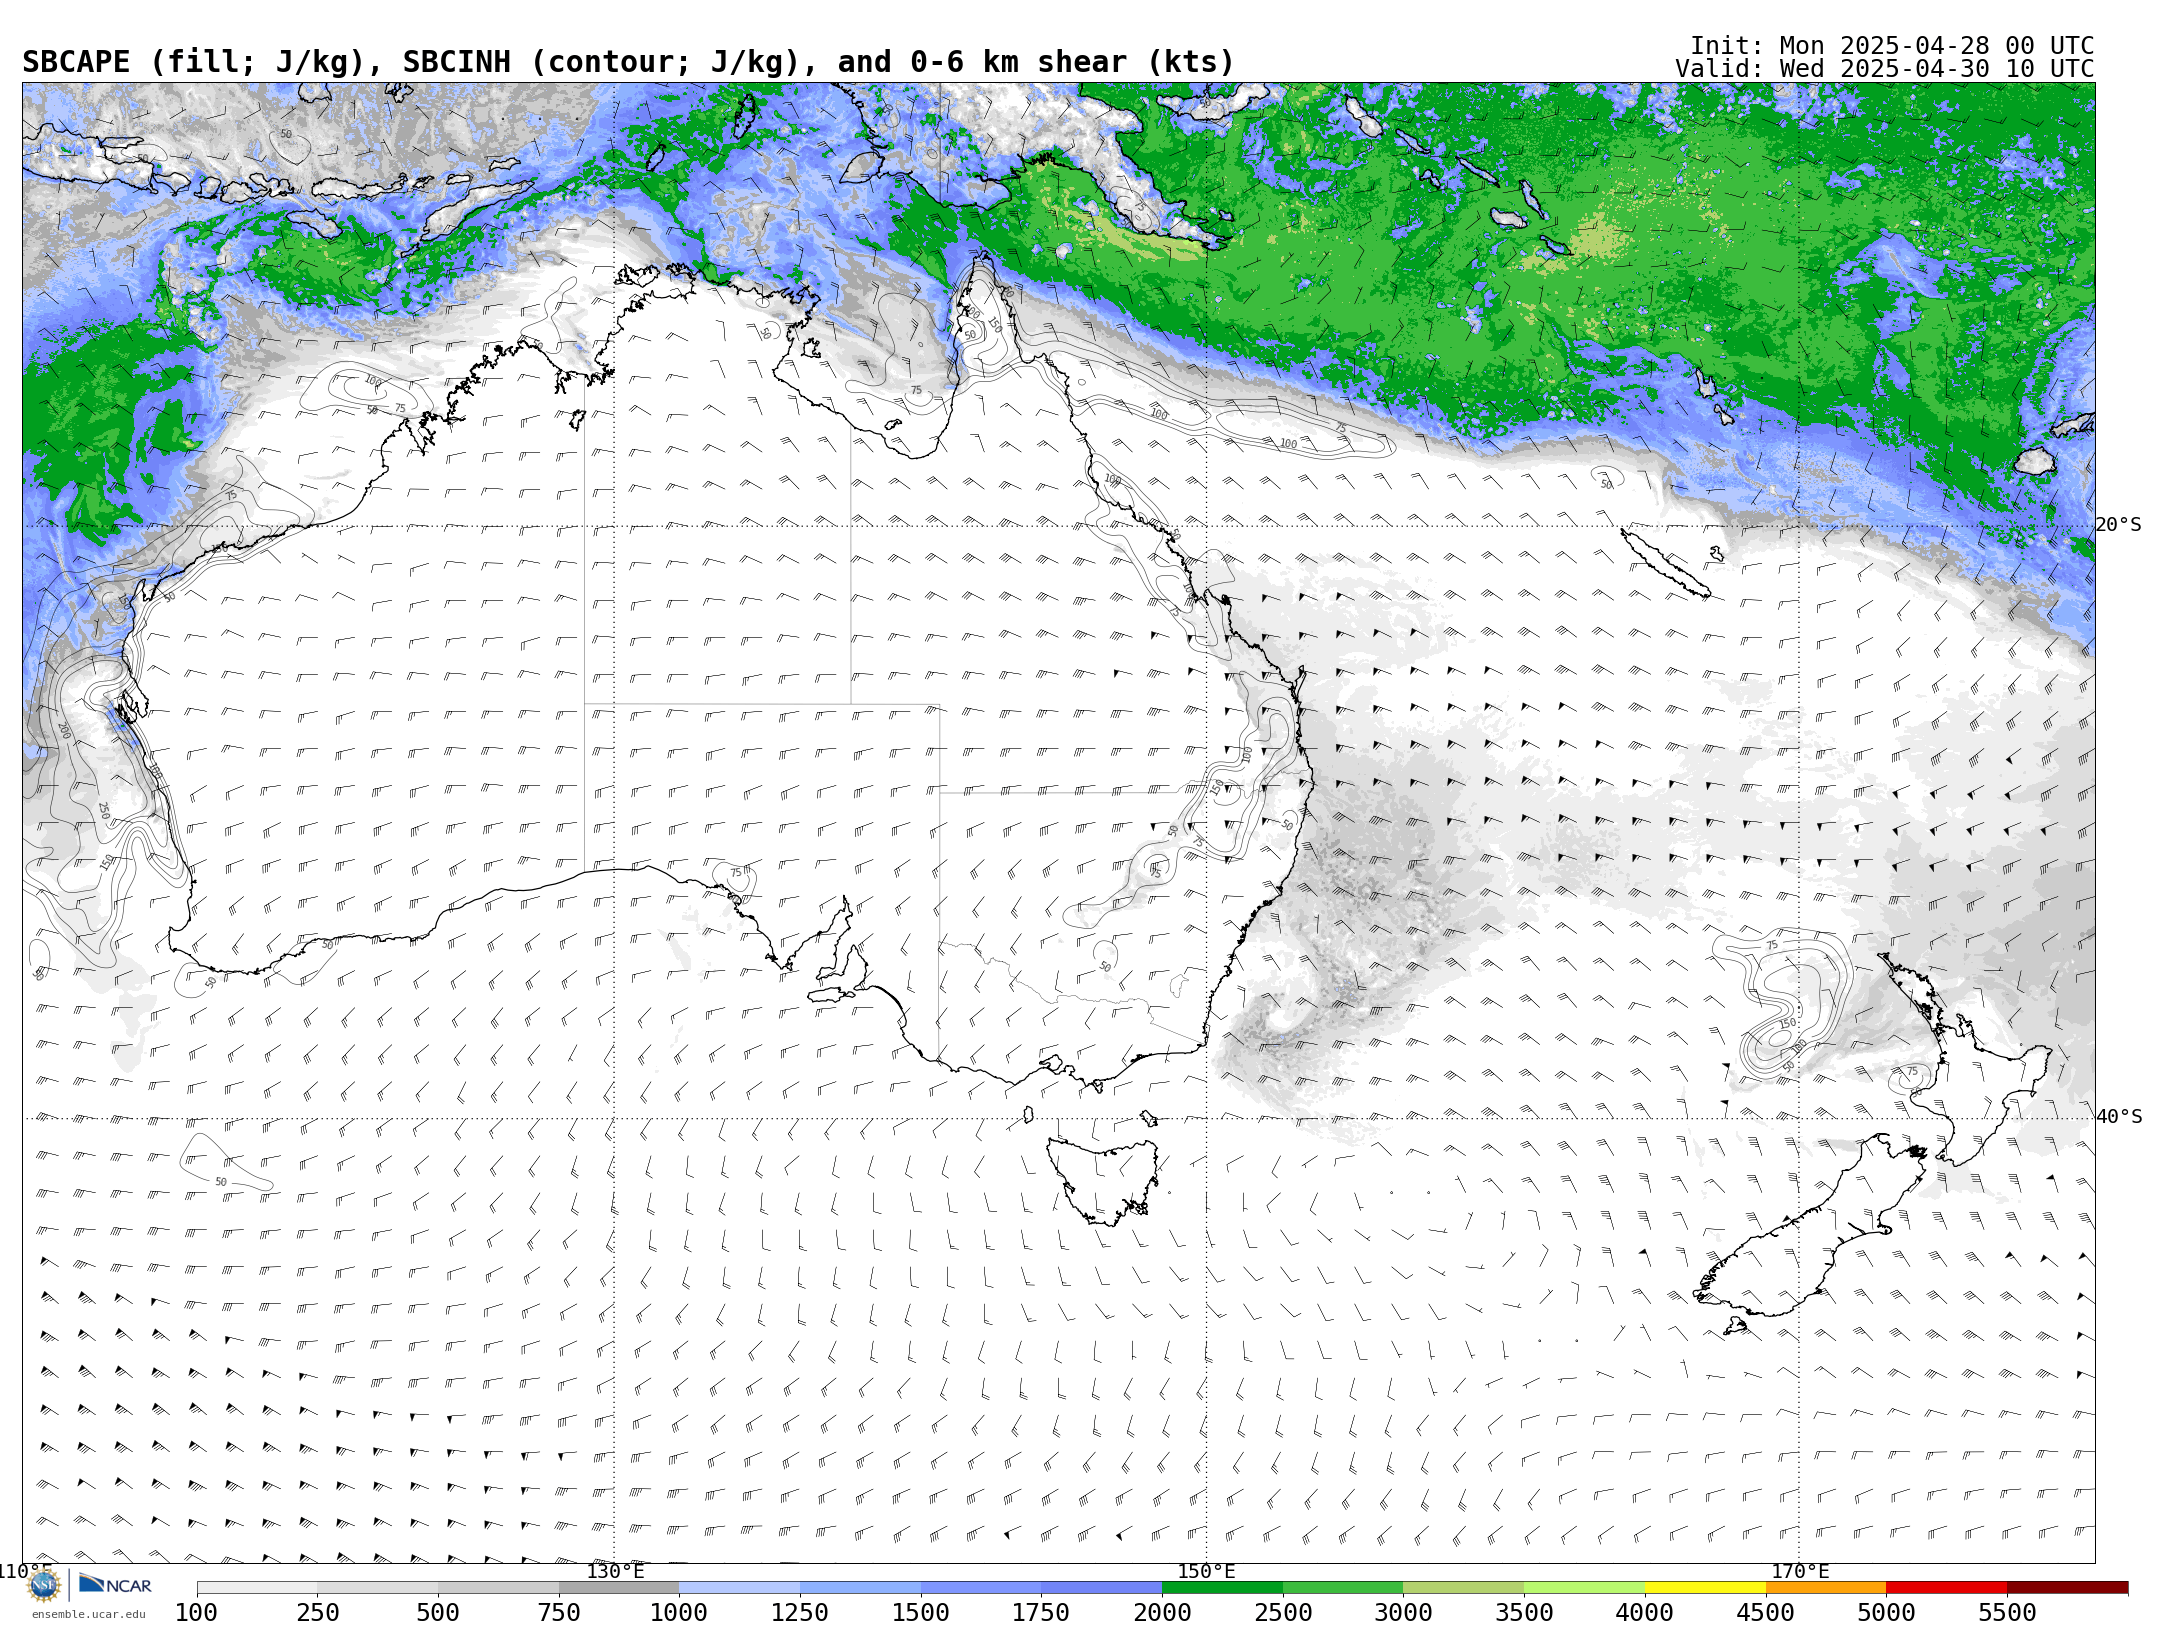Image resolution: width=2160 pixels, height=1626 pixels.
Task: Click the color bar label '1500'
Action: (921, 1613)
